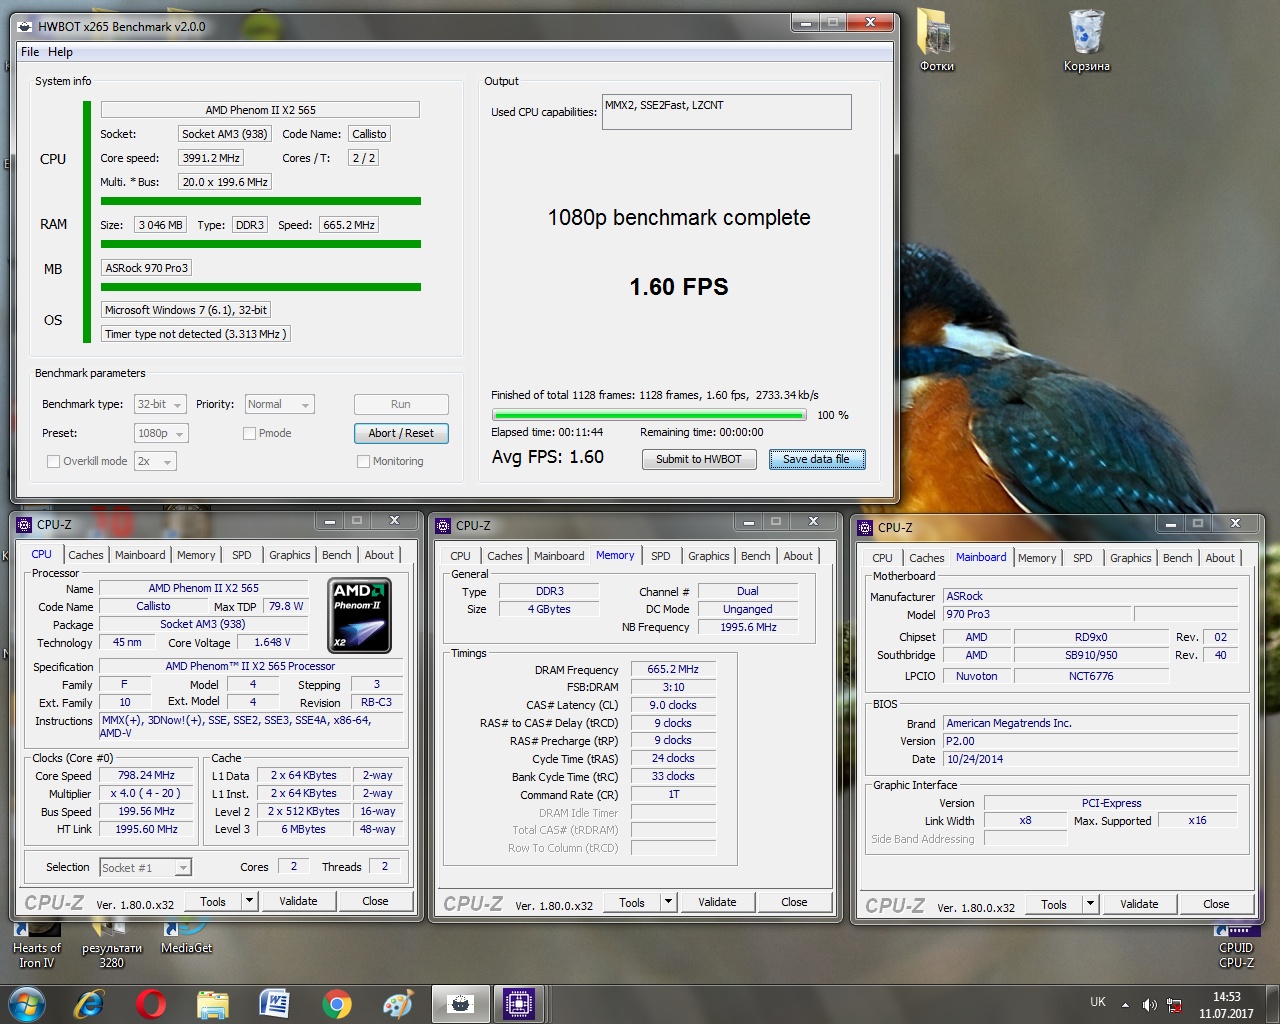Image resolution: width=1280 pixels, height=1024 pixels.
Task: Click the UK language indicator
Action: 1098,1002
